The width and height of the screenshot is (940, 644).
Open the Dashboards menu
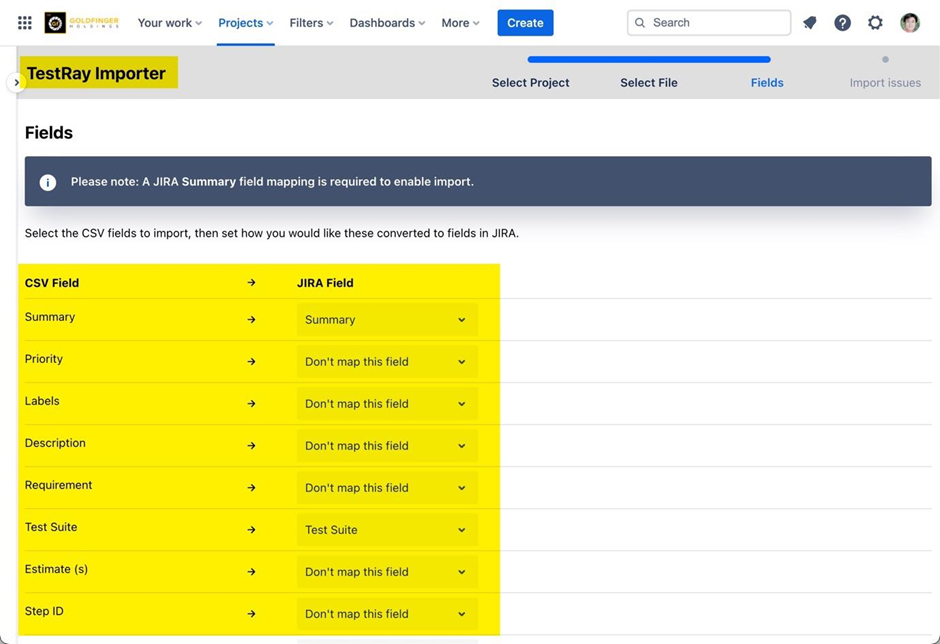point(387,23)
